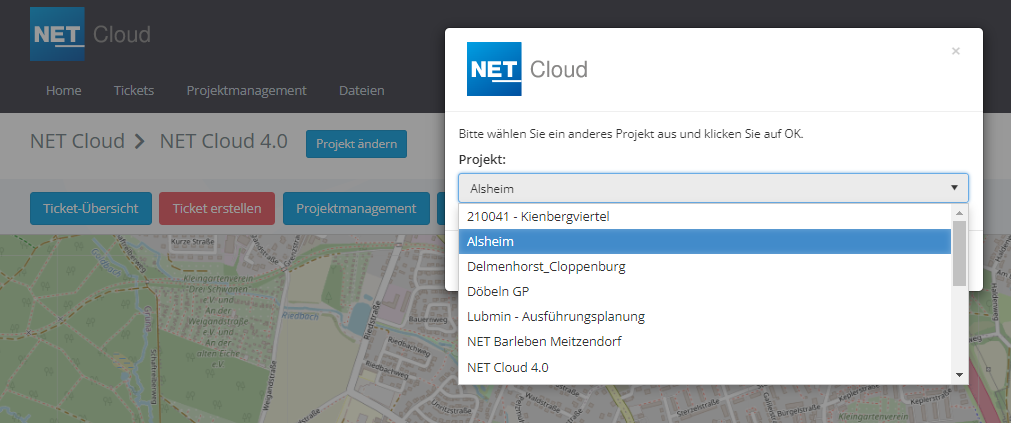This screenshot has height=423, width=1011.
Task: Click the Projekt ändern button
Action: [357, 144]
